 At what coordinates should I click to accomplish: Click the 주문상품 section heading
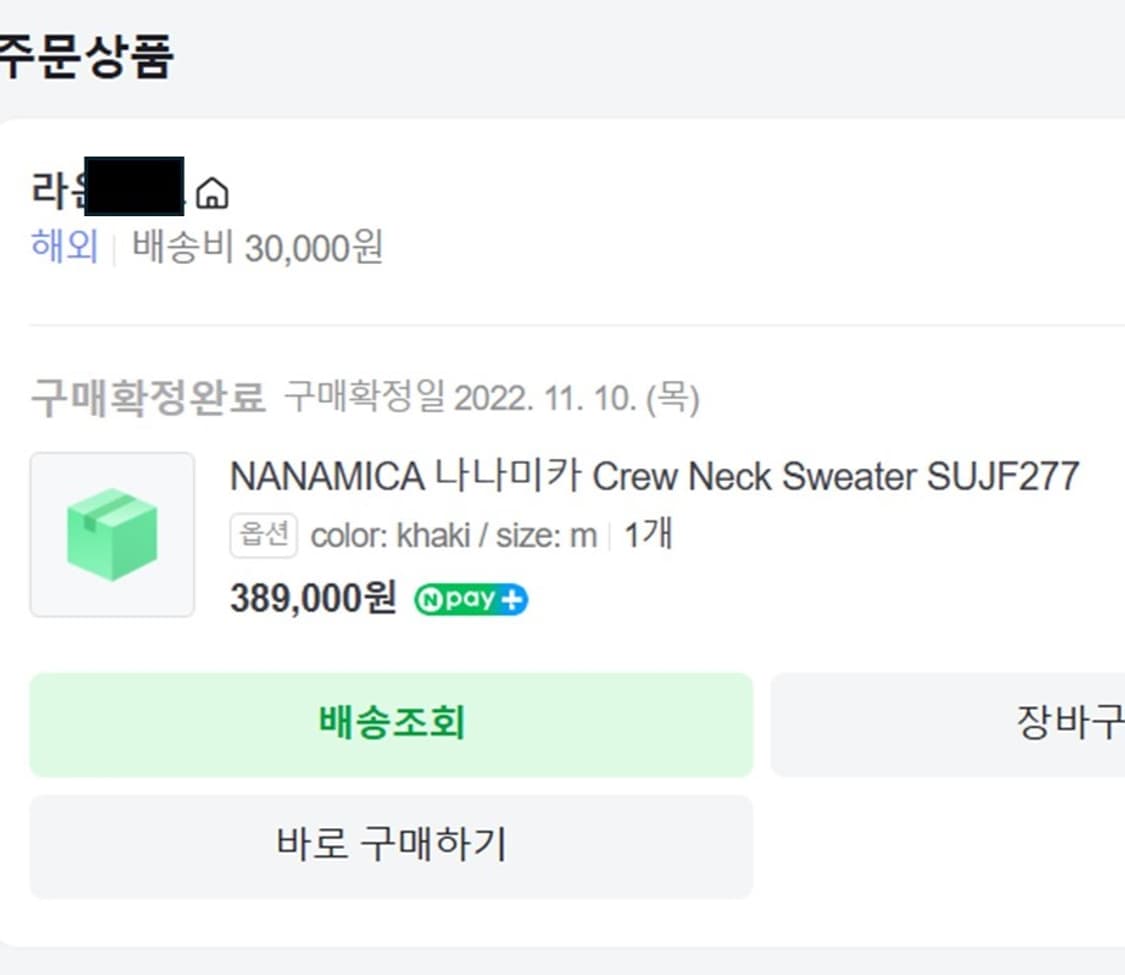[x=85, y=55]
